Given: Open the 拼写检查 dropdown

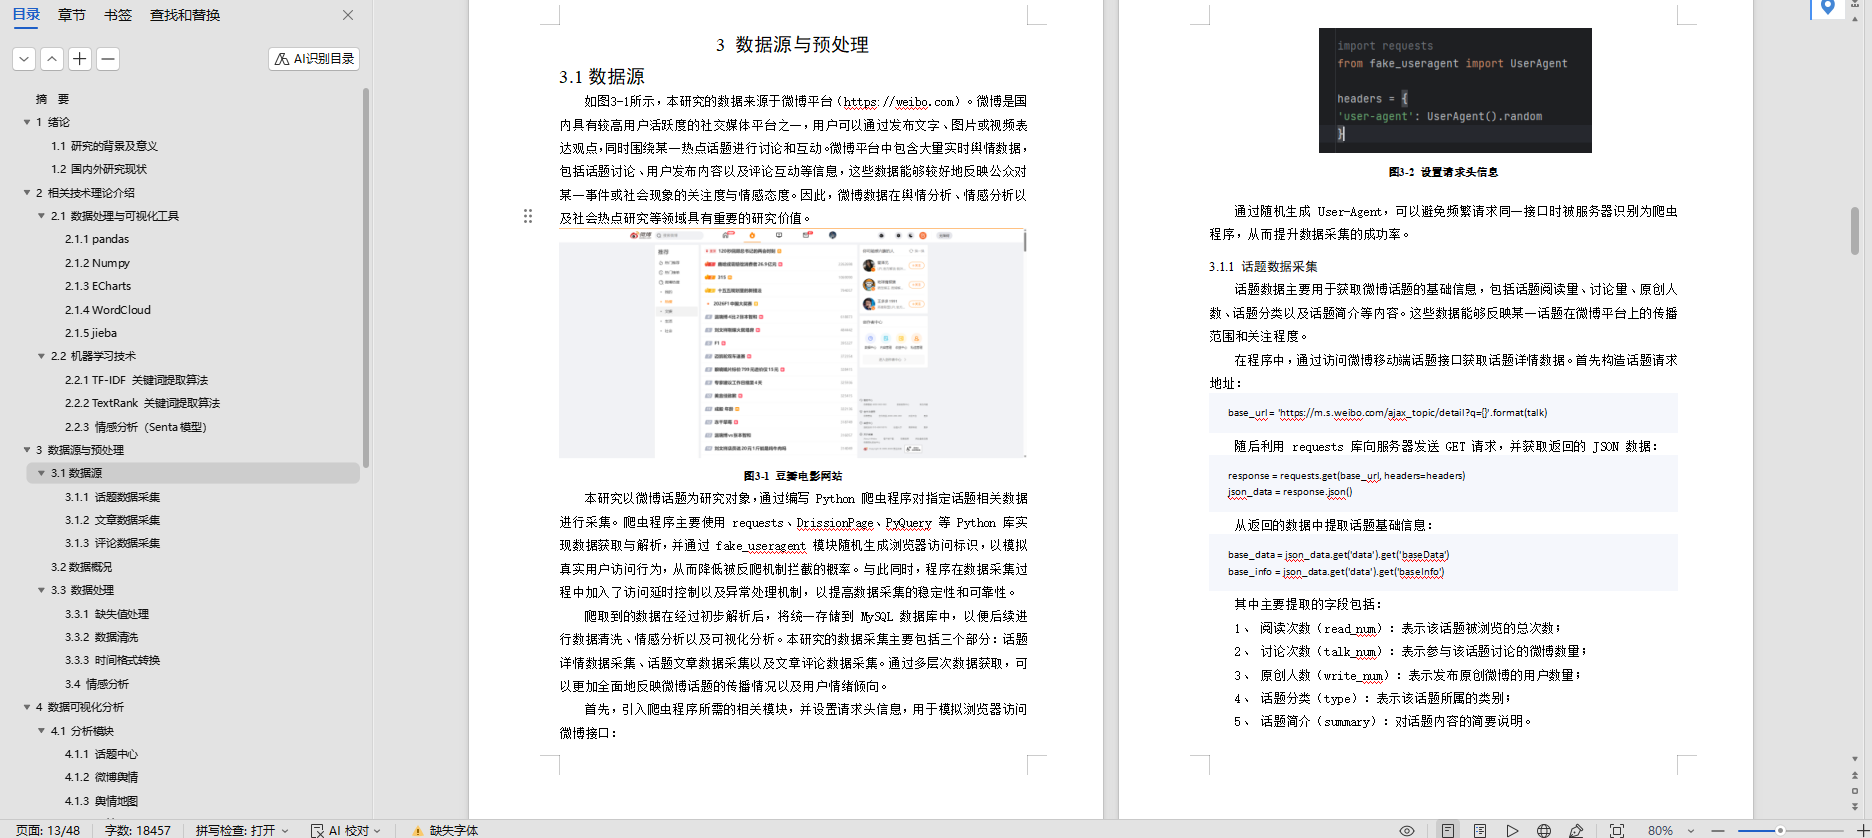Looking at the screenshot, I should (x=242, y=830).
